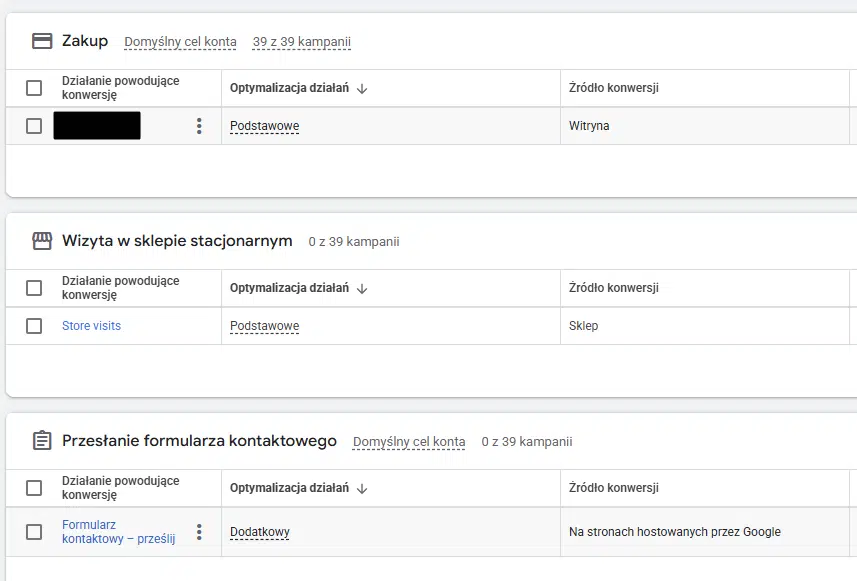Click the Dodatkowy link in the form row
857x581 pixels.
[259, 531]
